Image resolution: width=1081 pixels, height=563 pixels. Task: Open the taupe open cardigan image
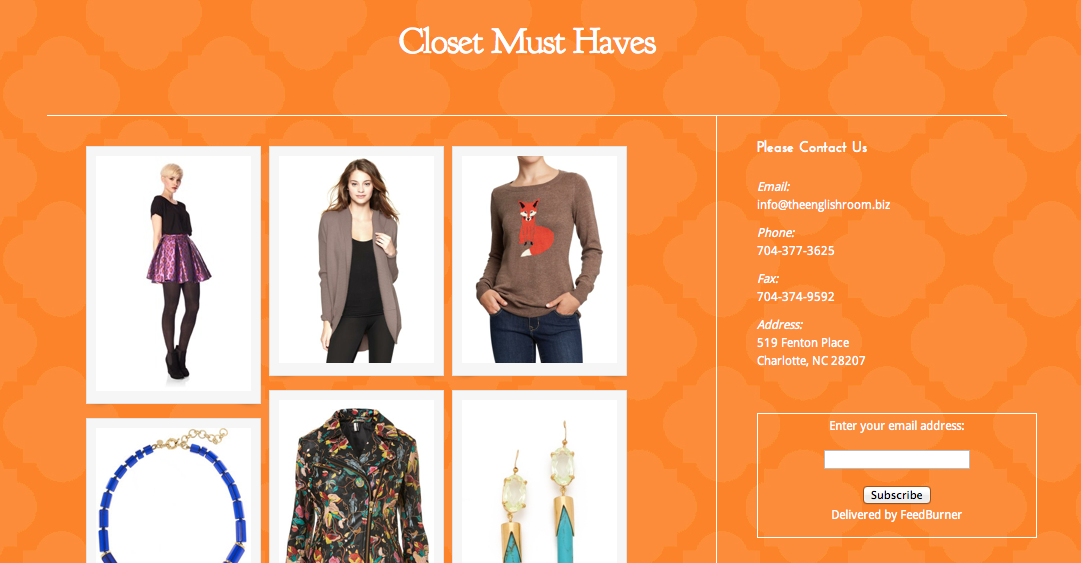356,260
